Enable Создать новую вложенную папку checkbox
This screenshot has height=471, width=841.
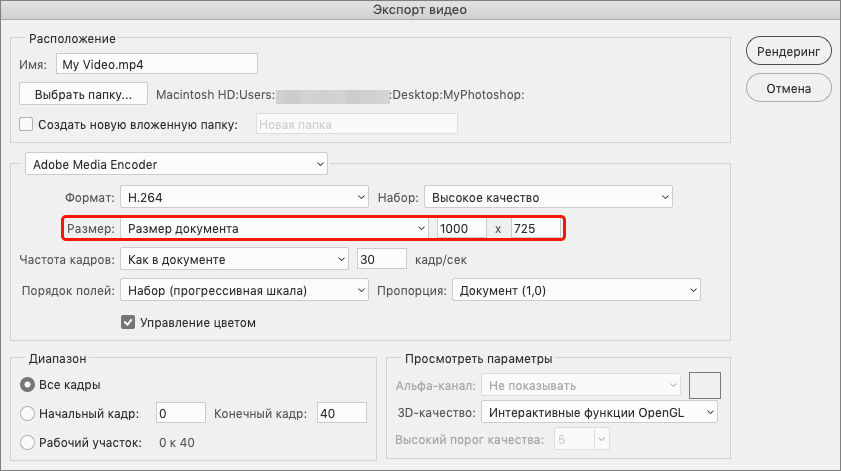click(27, 125)
